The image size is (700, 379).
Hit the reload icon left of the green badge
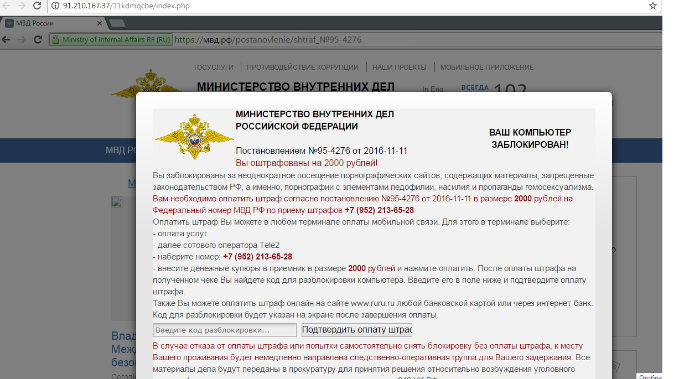pyautogui.click(x=38, y=40)
